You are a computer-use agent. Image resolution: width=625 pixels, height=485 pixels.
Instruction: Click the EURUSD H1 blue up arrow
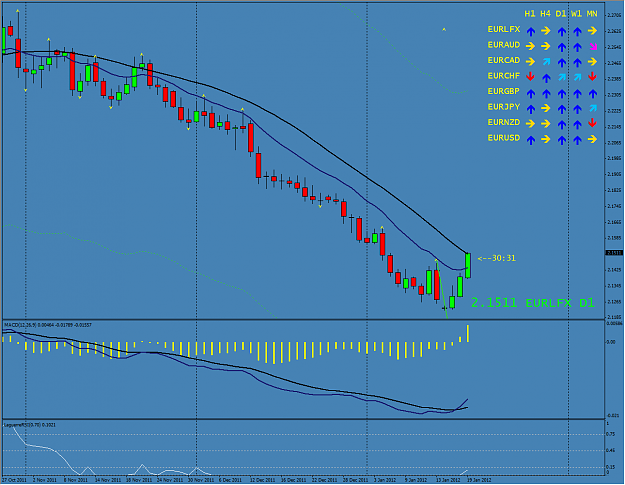[530, 140]
